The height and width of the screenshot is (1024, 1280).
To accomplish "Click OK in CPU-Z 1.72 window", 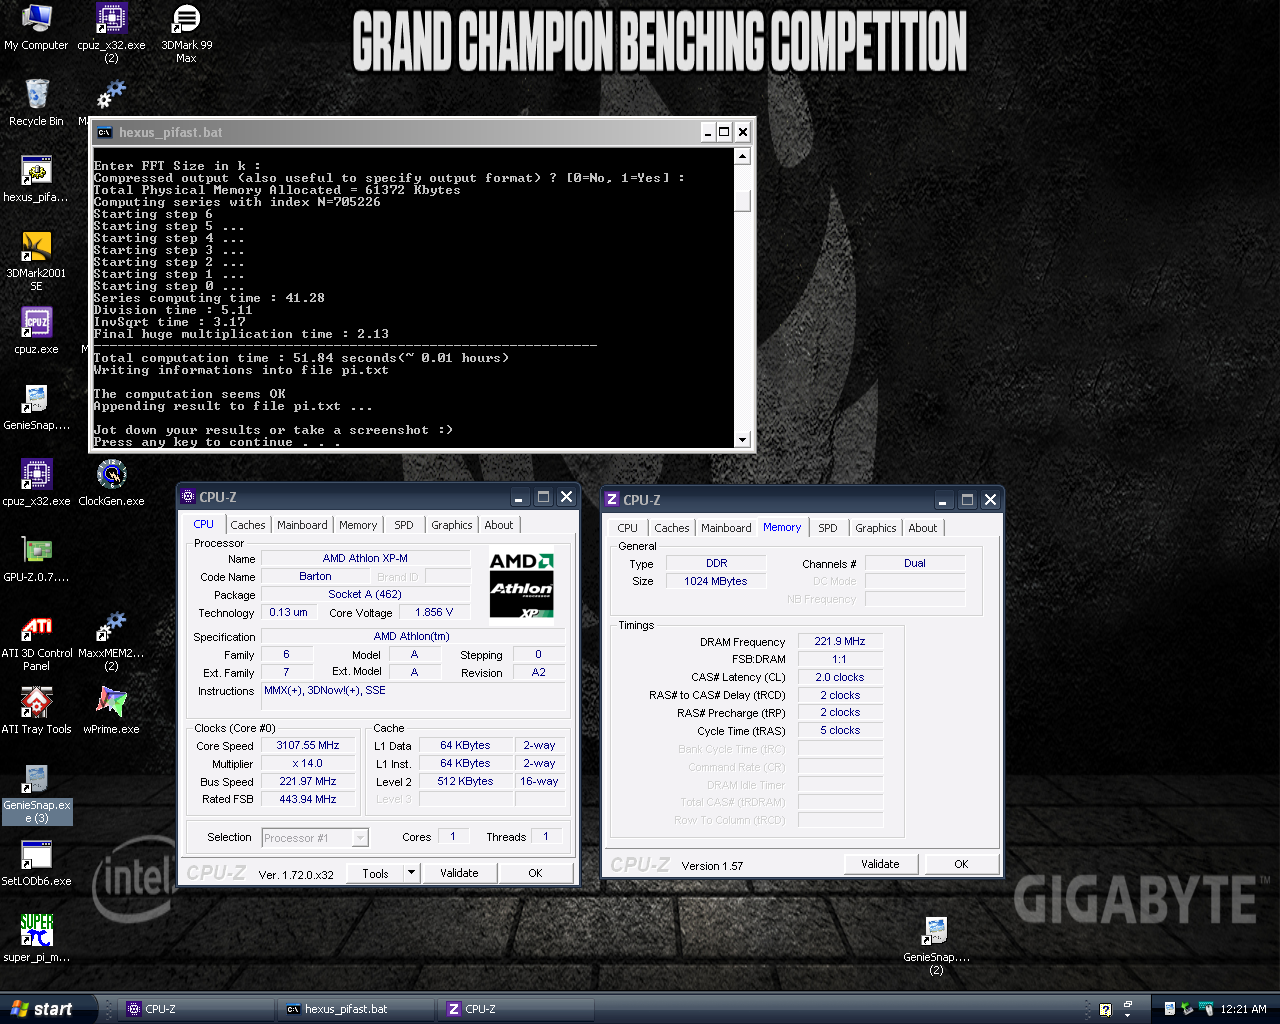I will click(x=535, y=873).
